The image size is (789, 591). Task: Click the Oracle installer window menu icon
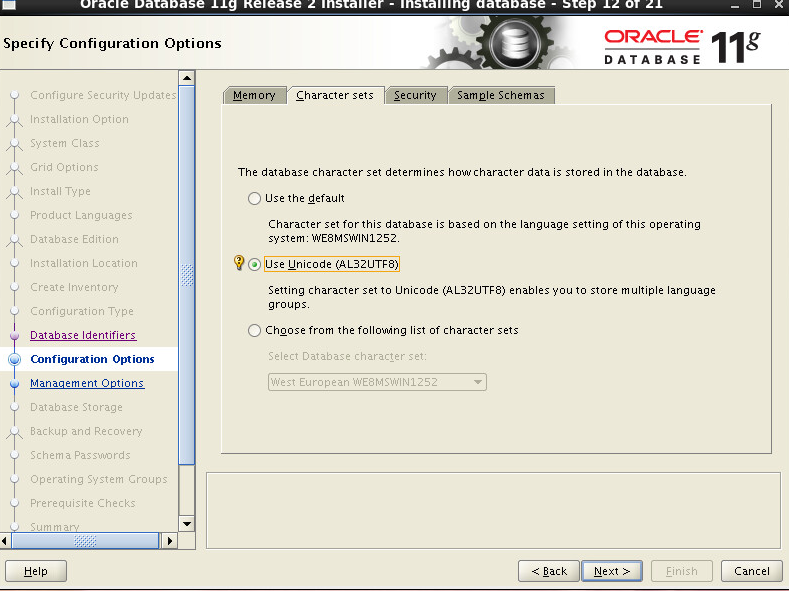9,5
